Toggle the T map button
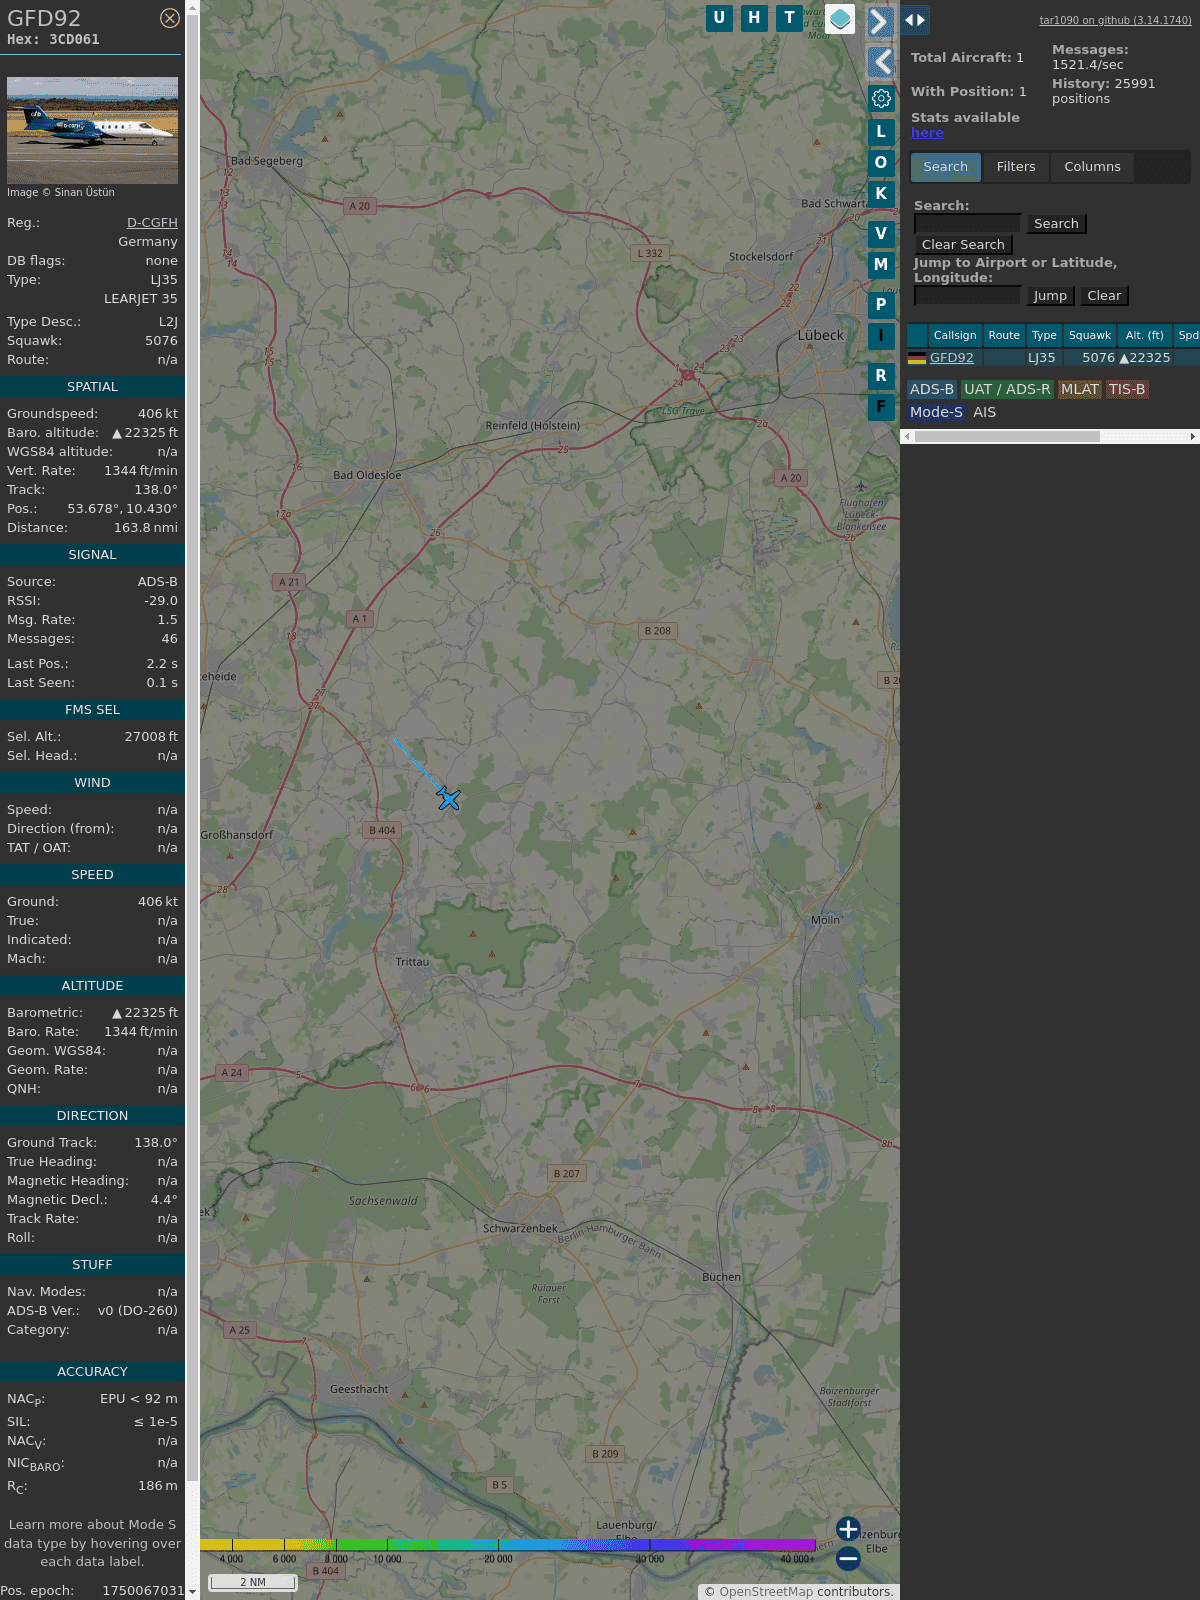 tap(790, 18)
